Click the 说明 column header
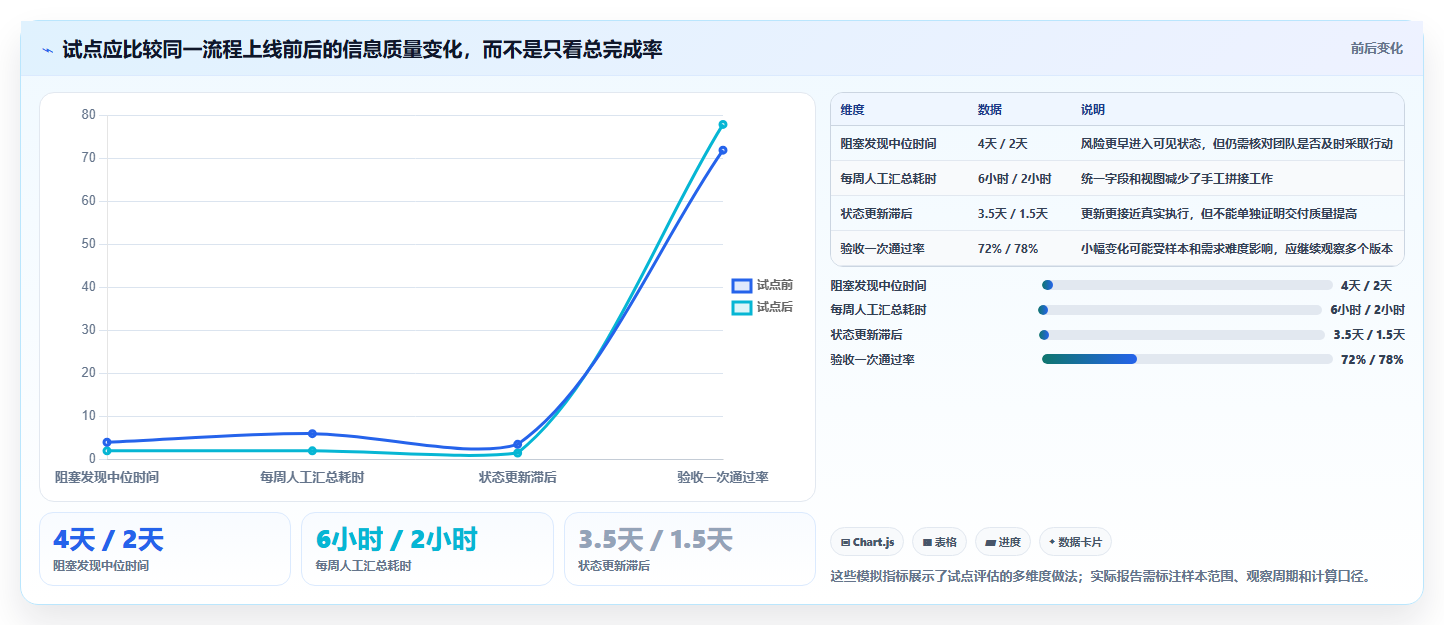 (1093, 110)
